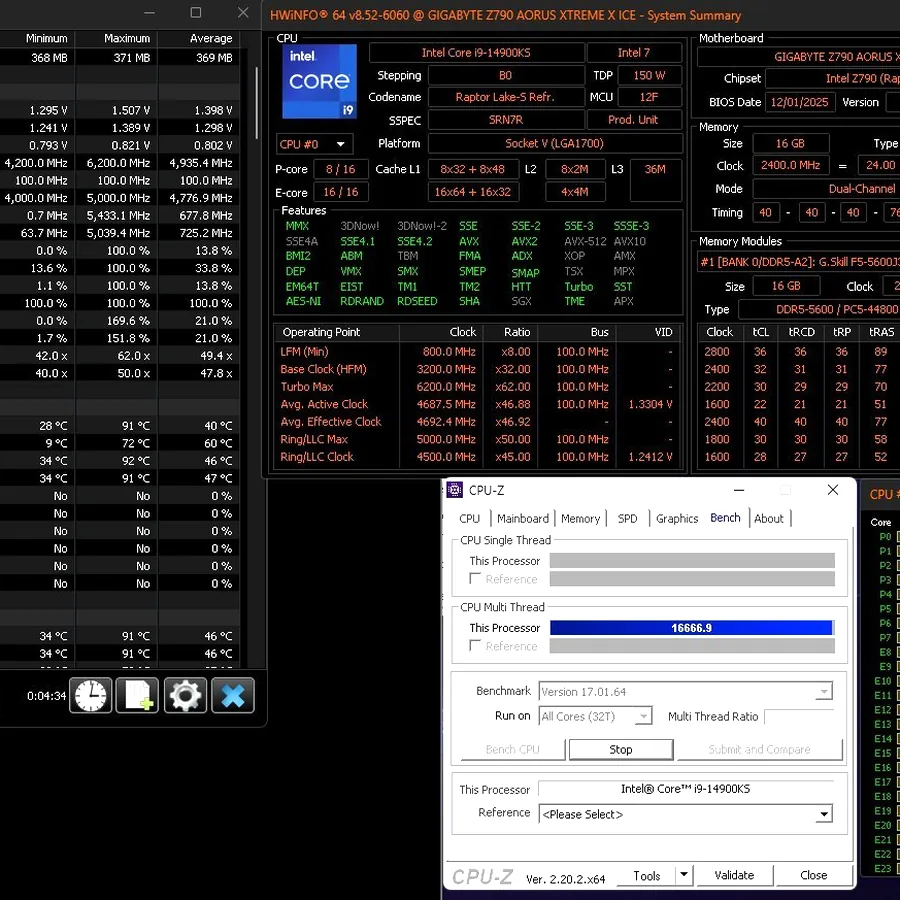The height and width of the screenshot is (900, 900).
Task: Click the clock timer icon in sensors toolbar
Action: [91, 695]
